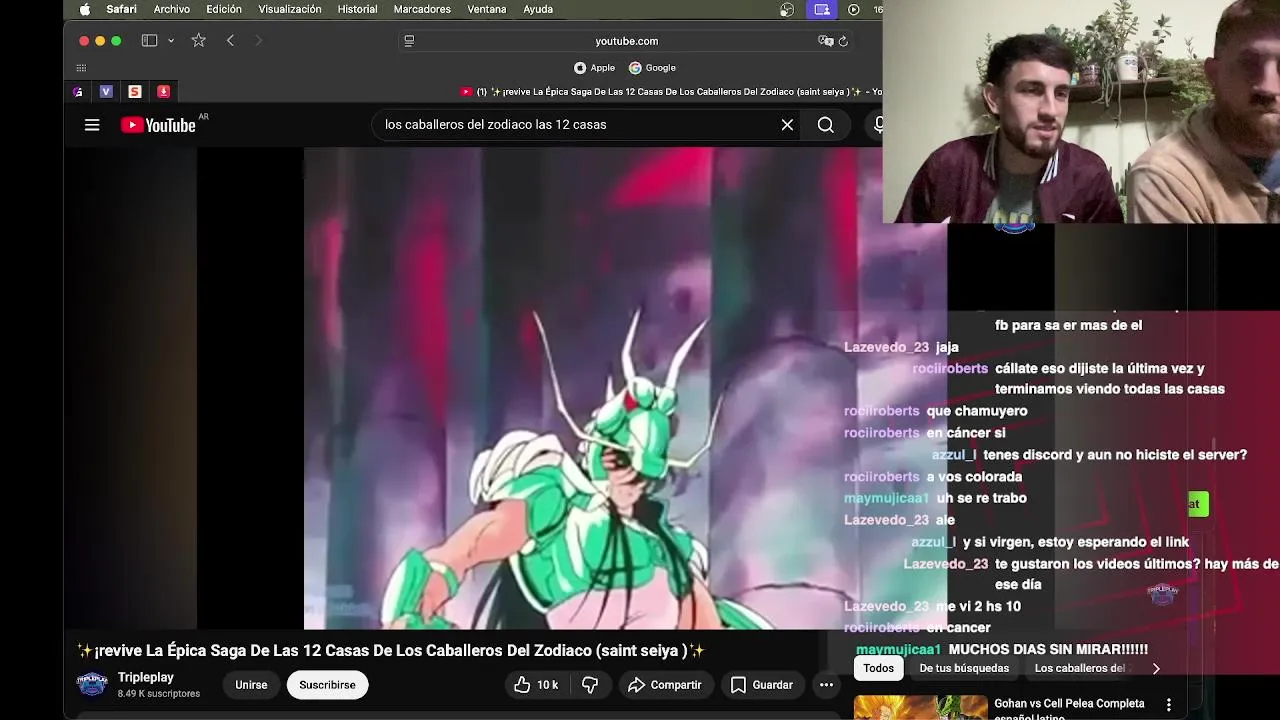The width and height of the screenshot is (1280, 720).
Task: Go back to the previous page
Action: pyautogui.click(x=230, y=41)
